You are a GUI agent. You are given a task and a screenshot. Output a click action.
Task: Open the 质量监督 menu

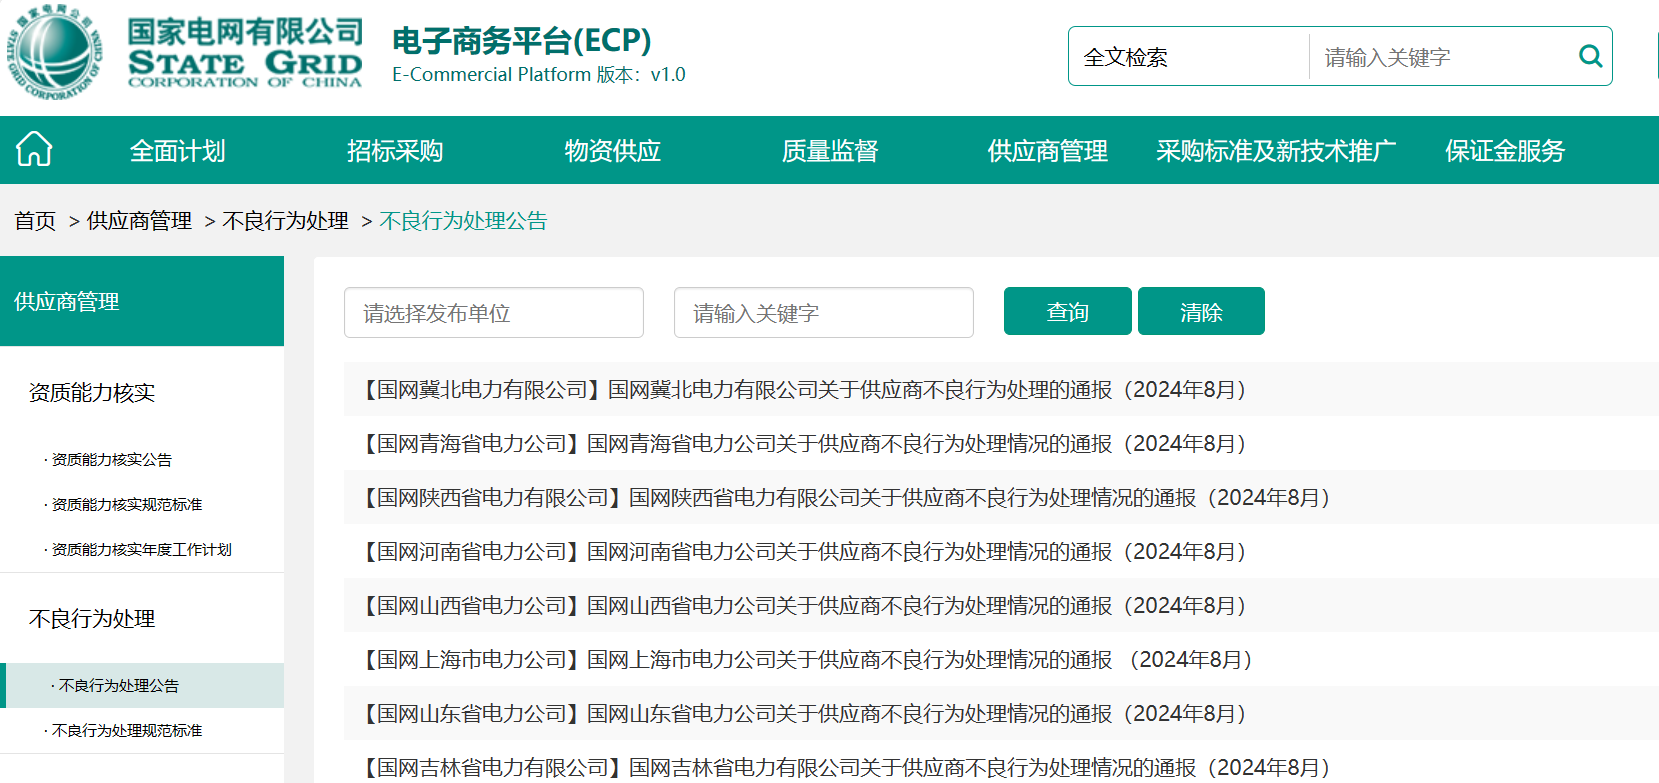[830, 151]
